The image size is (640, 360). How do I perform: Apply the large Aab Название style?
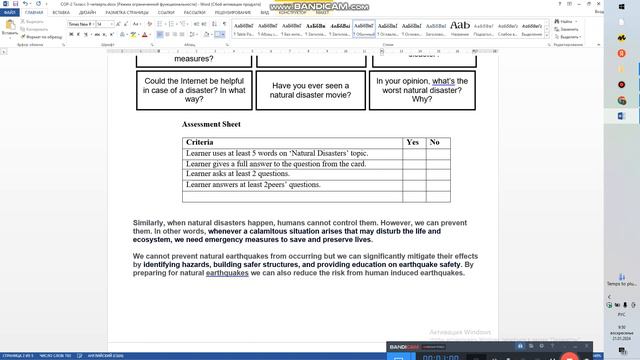pyautogui.click(x=460, y=29)
